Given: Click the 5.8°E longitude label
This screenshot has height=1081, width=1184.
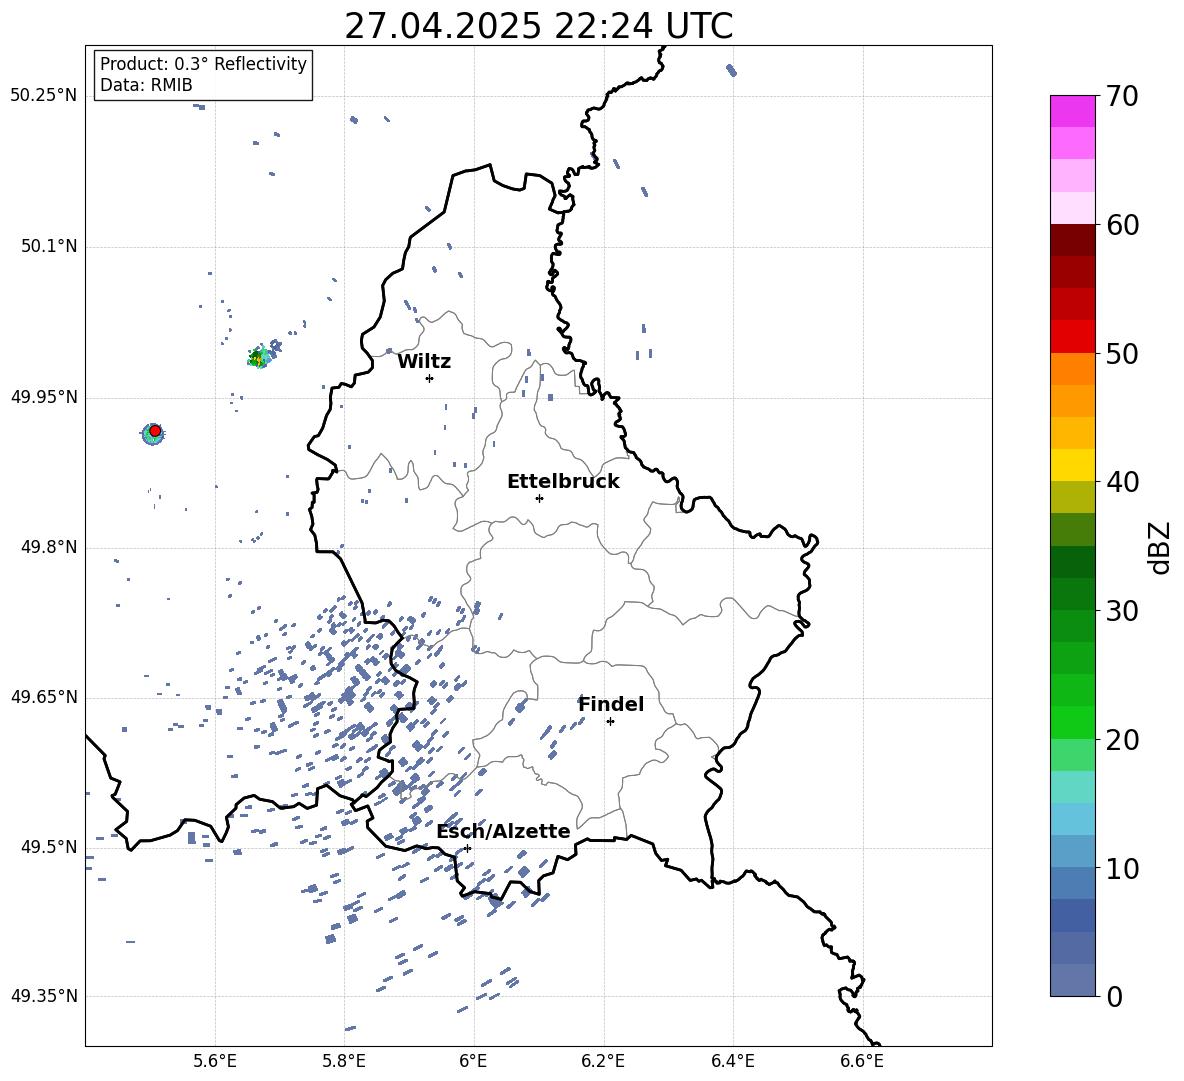Looking at the screenshot, I should 344,1061.
